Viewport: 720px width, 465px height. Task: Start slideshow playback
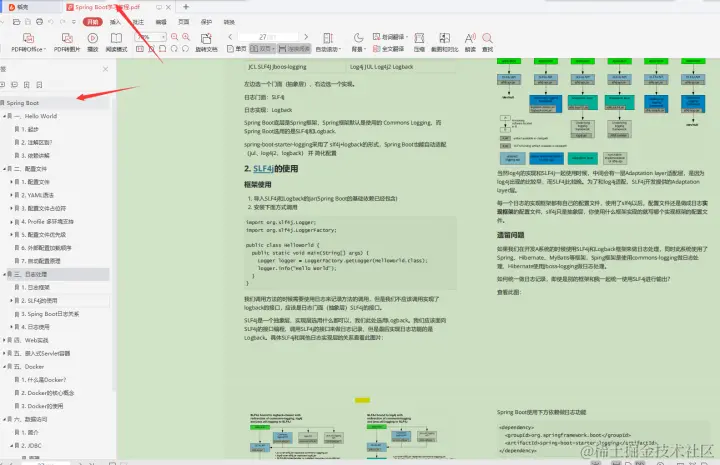(93, 42)
